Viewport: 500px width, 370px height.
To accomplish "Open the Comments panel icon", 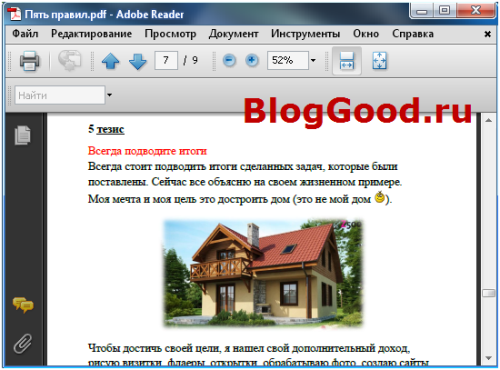I will [23, 305].
